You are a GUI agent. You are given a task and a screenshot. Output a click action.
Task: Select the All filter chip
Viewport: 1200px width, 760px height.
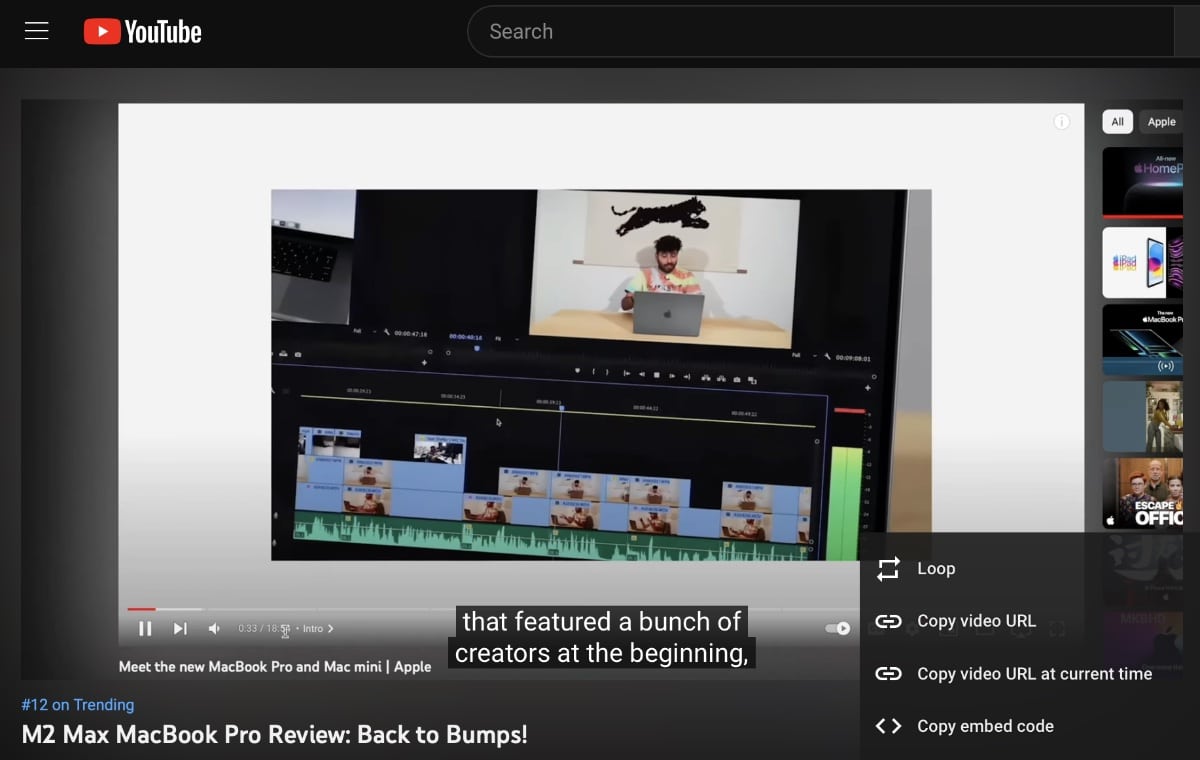click(x=1117, y=122)
